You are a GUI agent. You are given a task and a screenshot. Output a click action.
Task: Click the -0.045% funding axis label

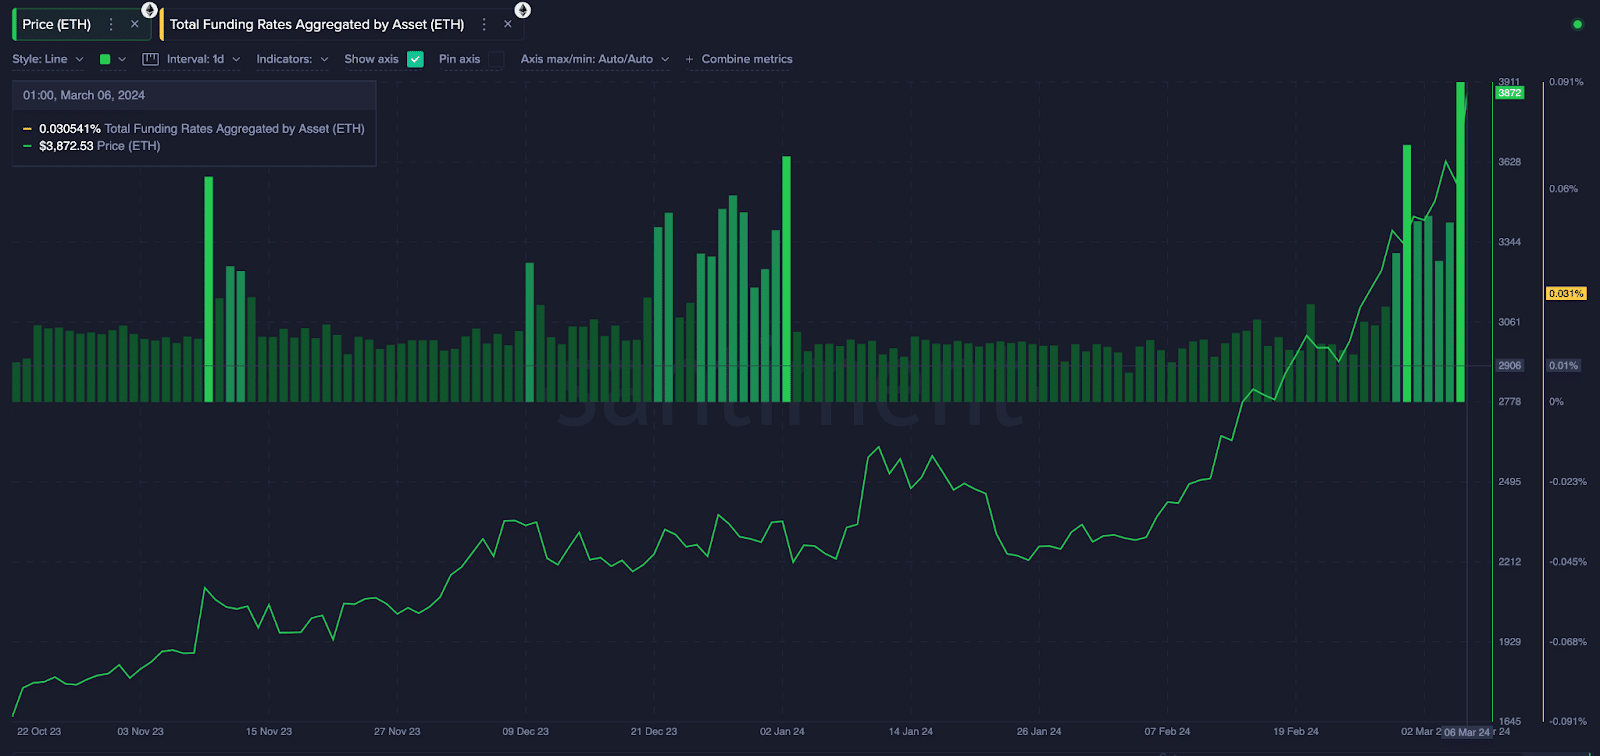[x=1568, y=561]
